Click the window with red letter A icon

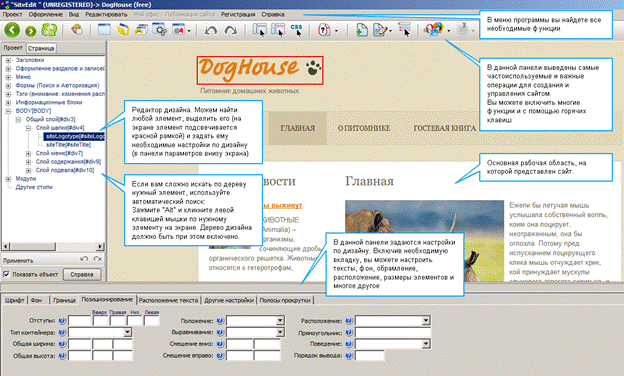179,30
